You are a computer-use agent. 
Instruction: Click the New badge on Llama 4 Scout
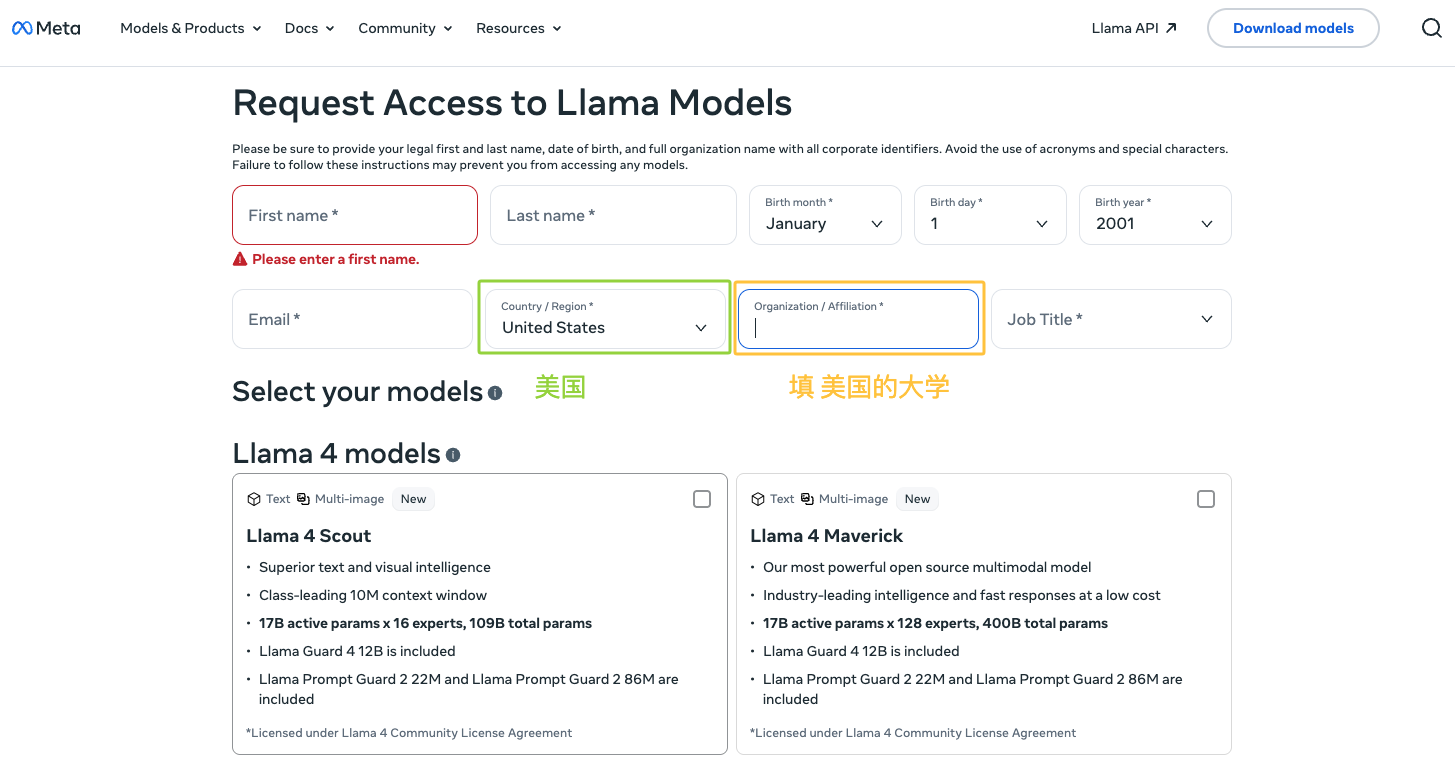[413, 499]
